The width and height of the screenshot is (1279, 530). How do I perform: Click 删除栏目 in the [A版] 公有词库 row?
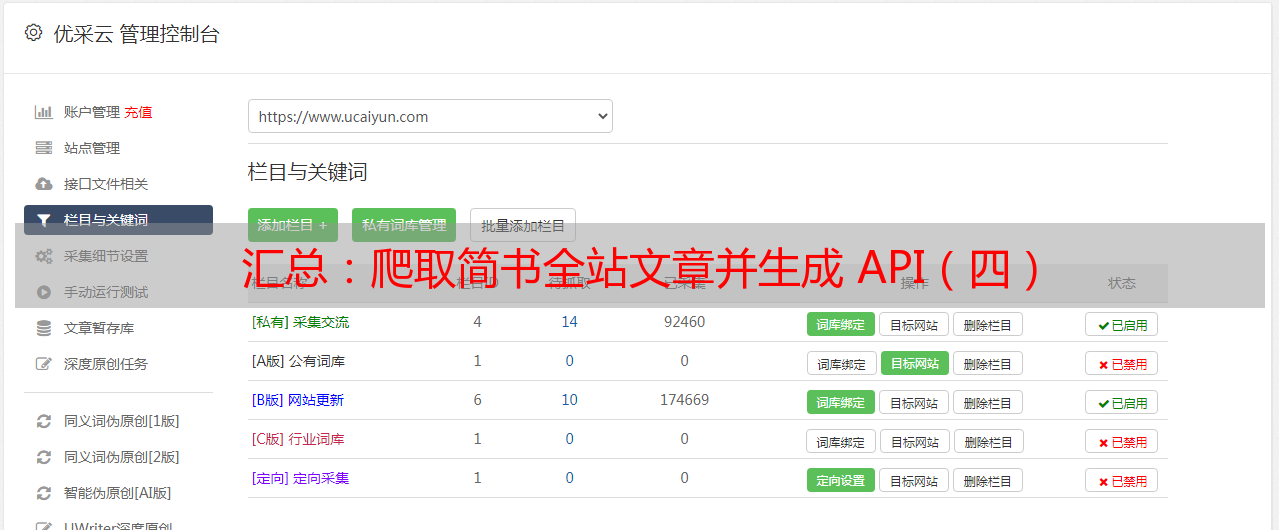point(987,363)
